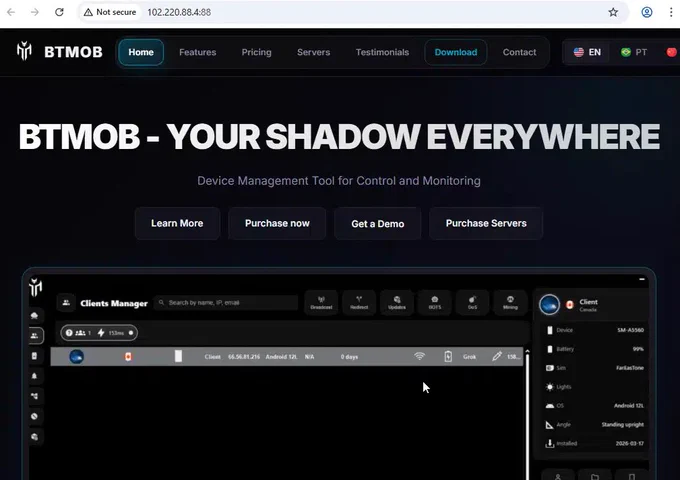Click the first sidebar icon below the logo
This screenshot has width=680, height=480.
pos(35,315)
